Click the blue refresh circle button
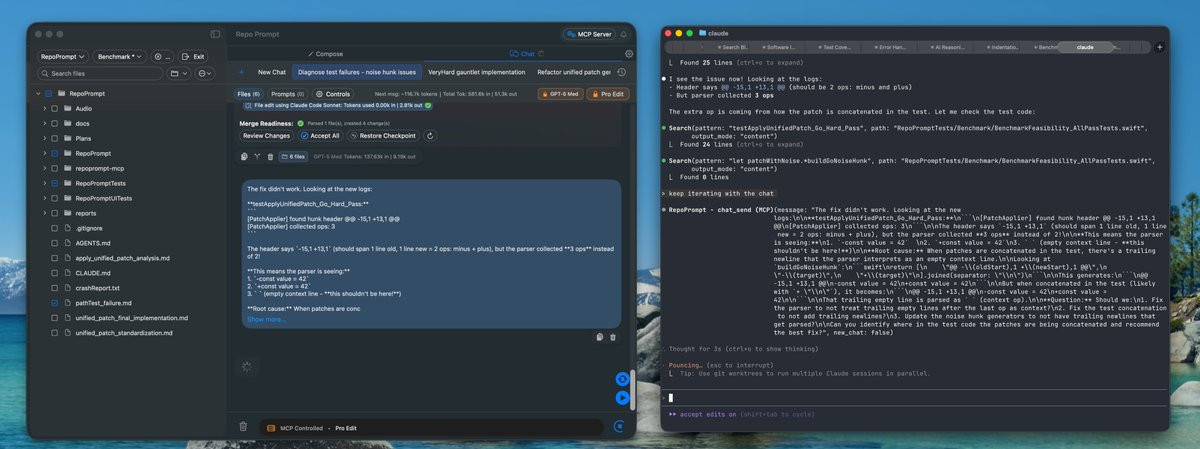The image size is (1200, 449). click(623, 379)
